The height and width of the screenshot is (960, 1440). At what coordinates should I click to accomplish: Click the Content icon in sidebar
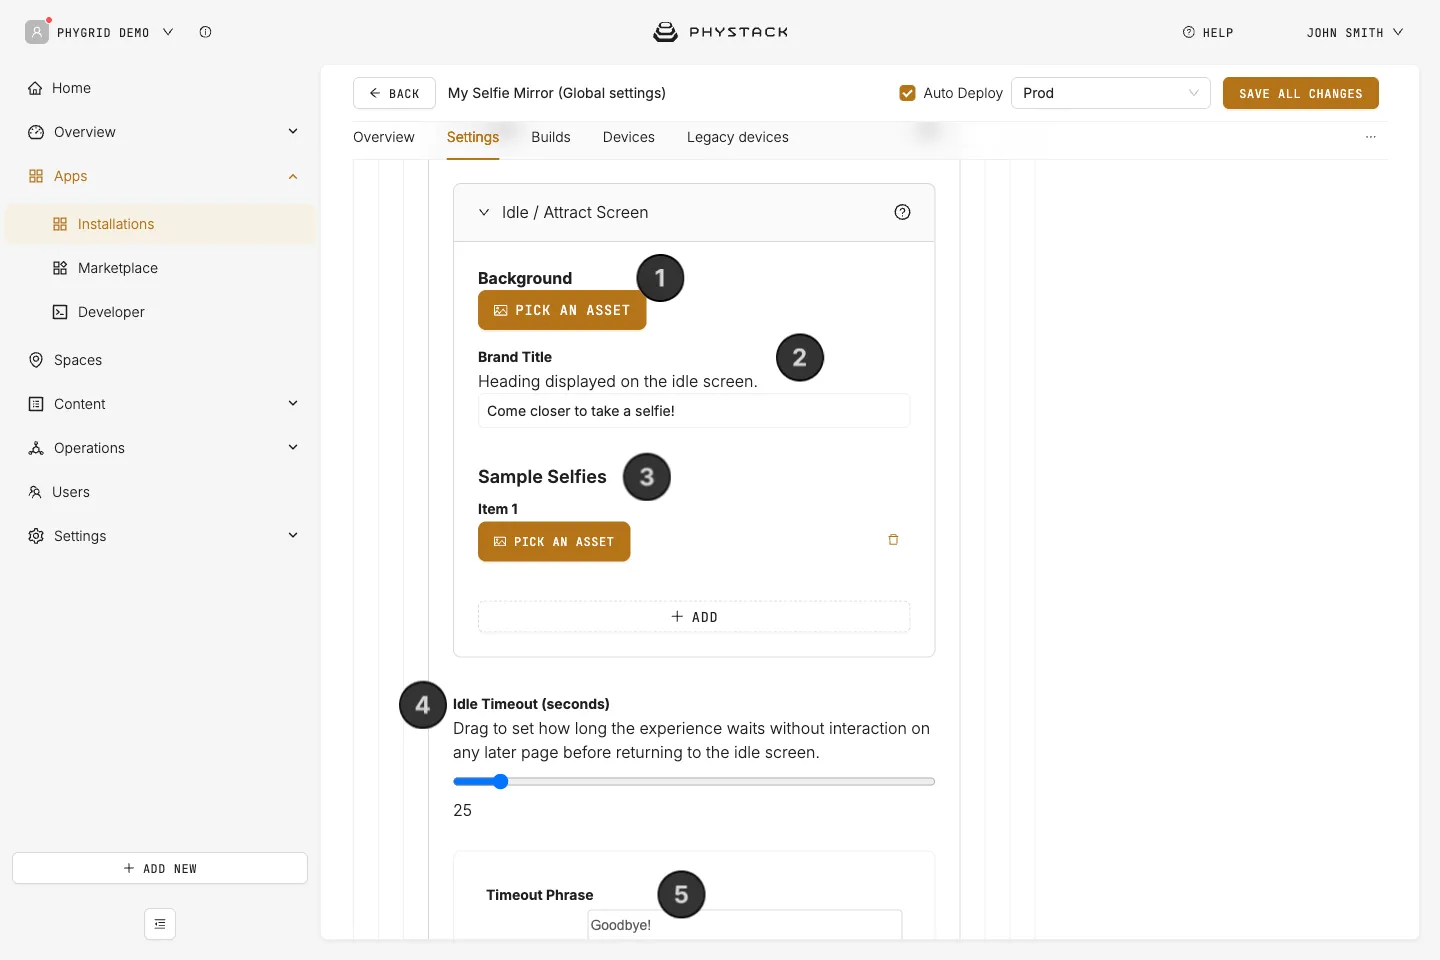tap(36, 404)
